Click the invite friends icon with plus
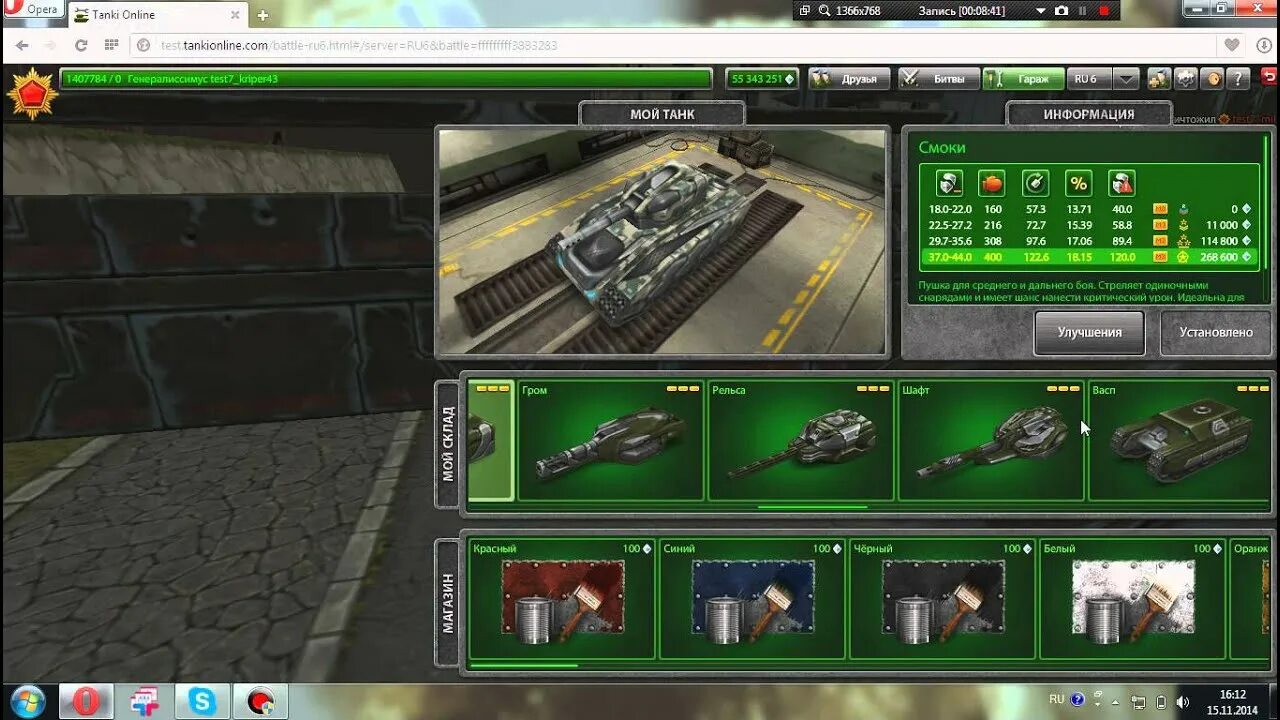Image resolution: width=1280 pixels, height=720 pixels. [1159, 79]
